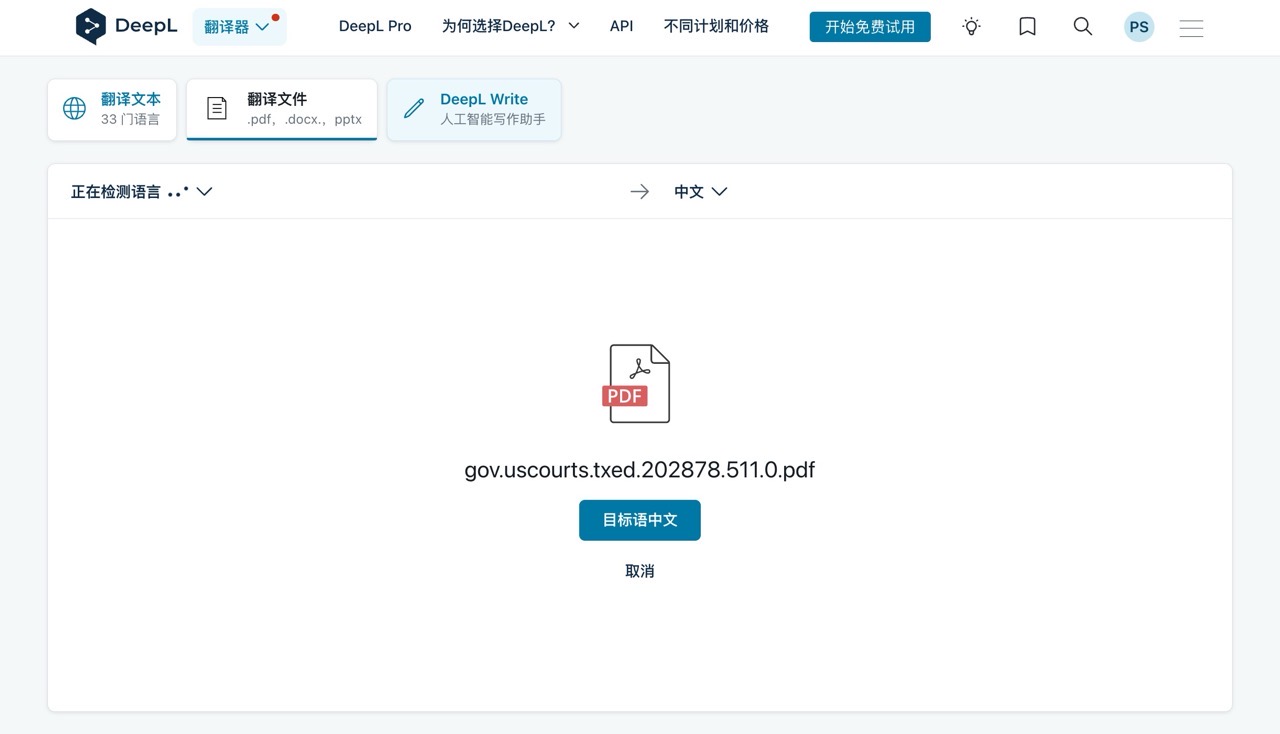The image size is (1280, 734).
Task: Open DeepL Pro page
Action: (x=375, y=26)
